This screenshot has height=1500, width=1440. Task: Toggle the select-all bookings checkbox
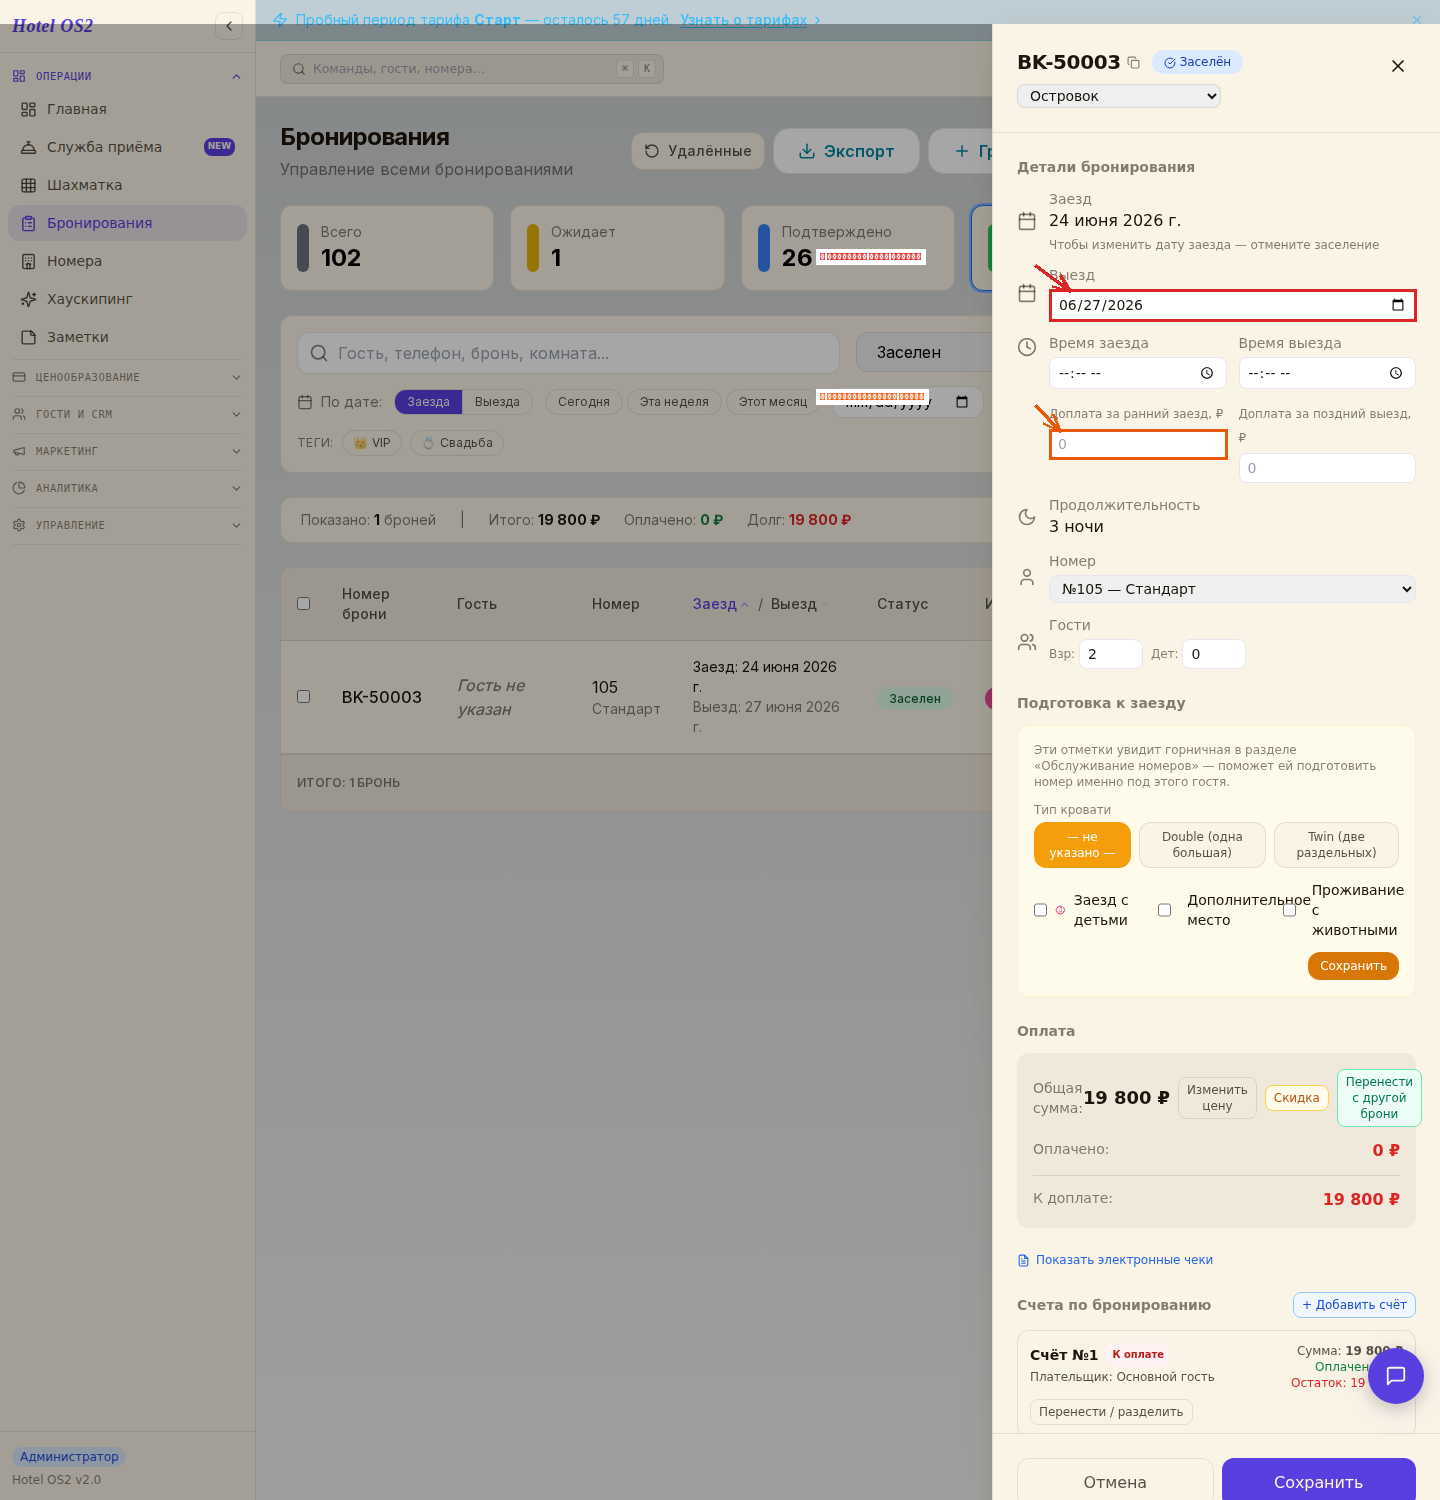(304, 603)
